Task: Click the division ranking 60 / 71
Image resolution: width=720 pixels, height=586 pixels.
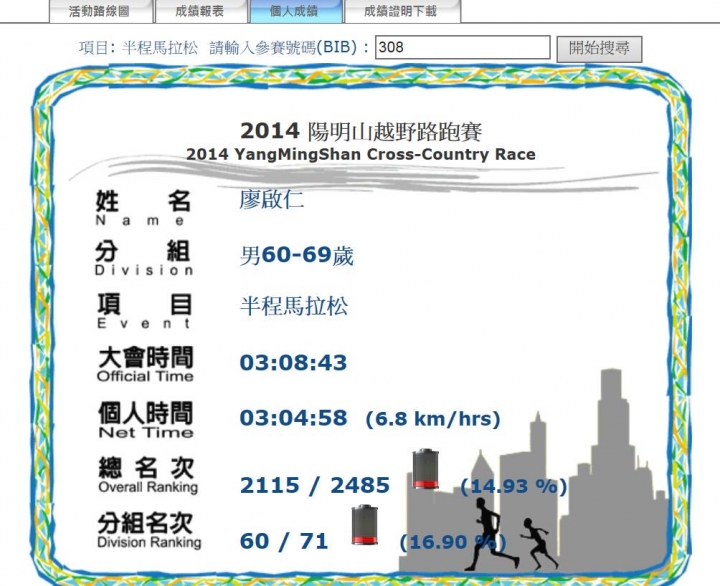Action: (284, 541)
